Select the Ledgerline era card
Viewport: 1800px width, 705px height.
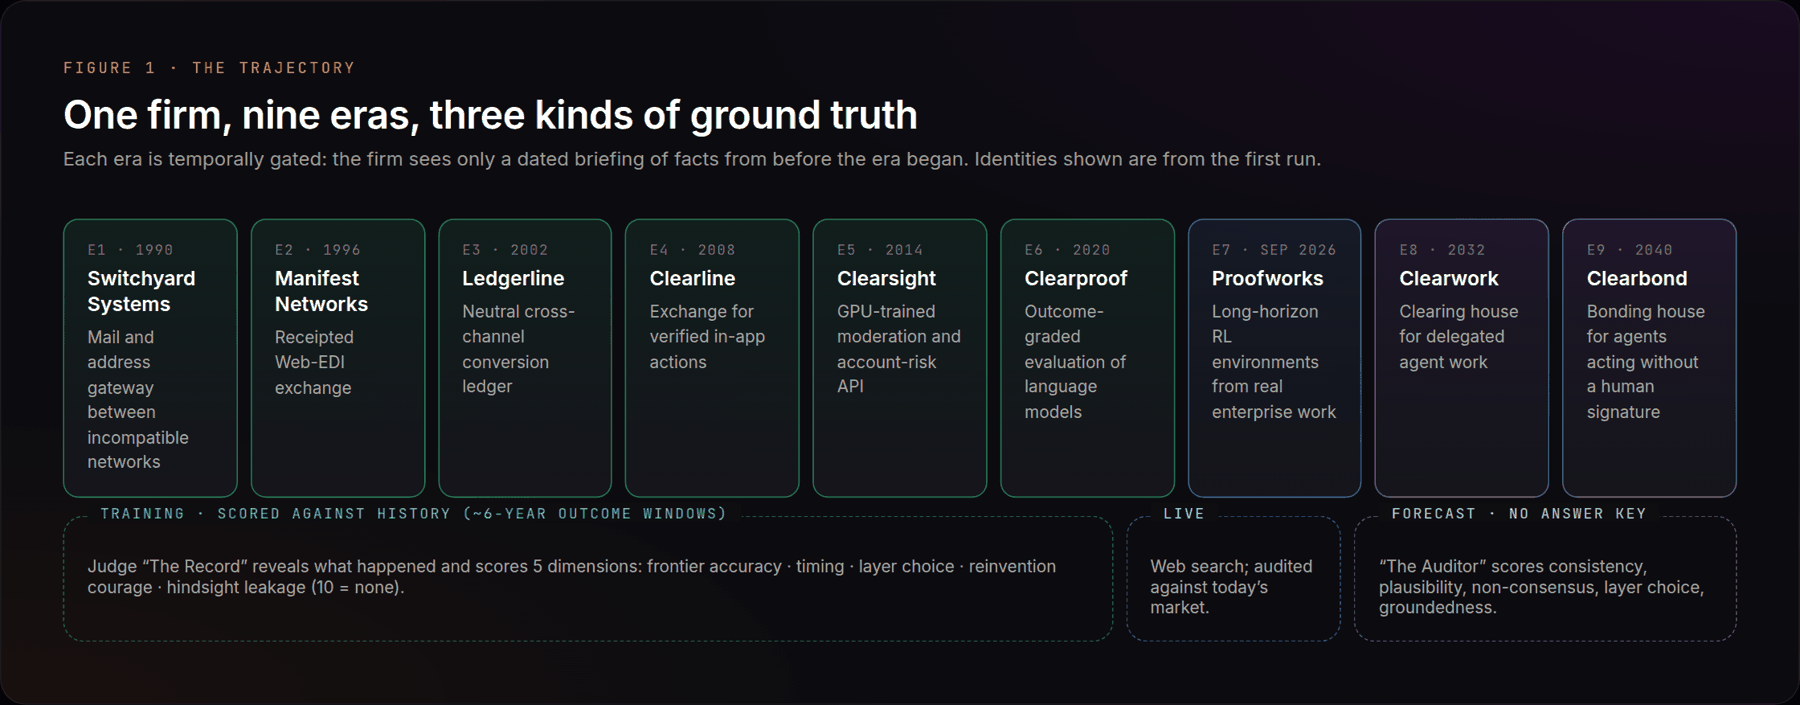pos(525,358)
